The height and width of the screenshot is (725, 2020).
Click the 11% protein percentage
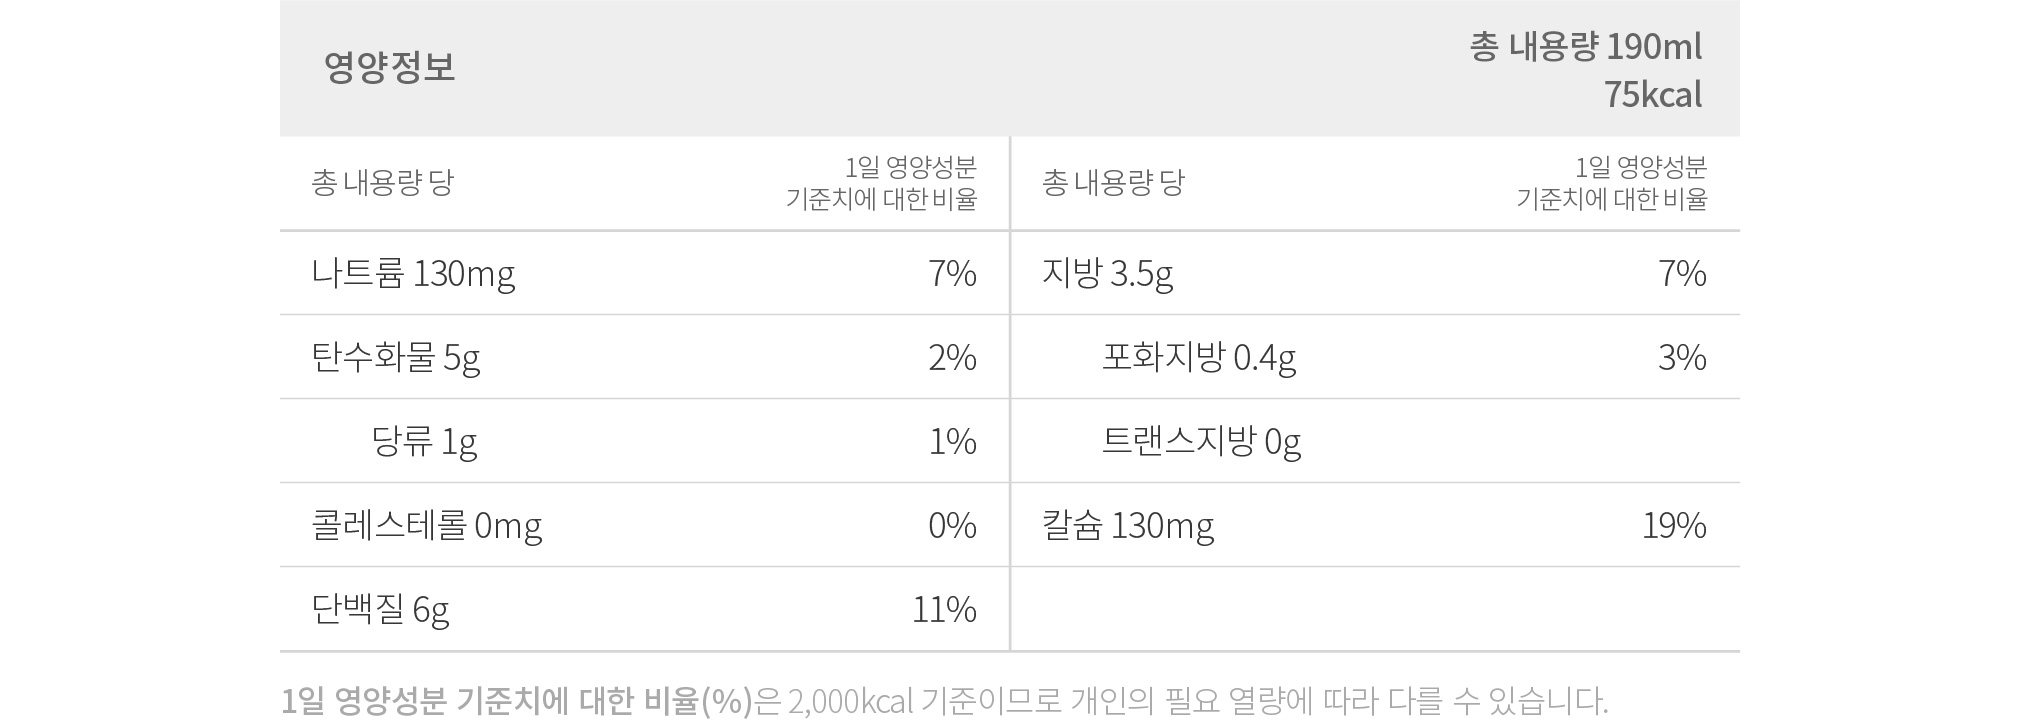[944, 609]
